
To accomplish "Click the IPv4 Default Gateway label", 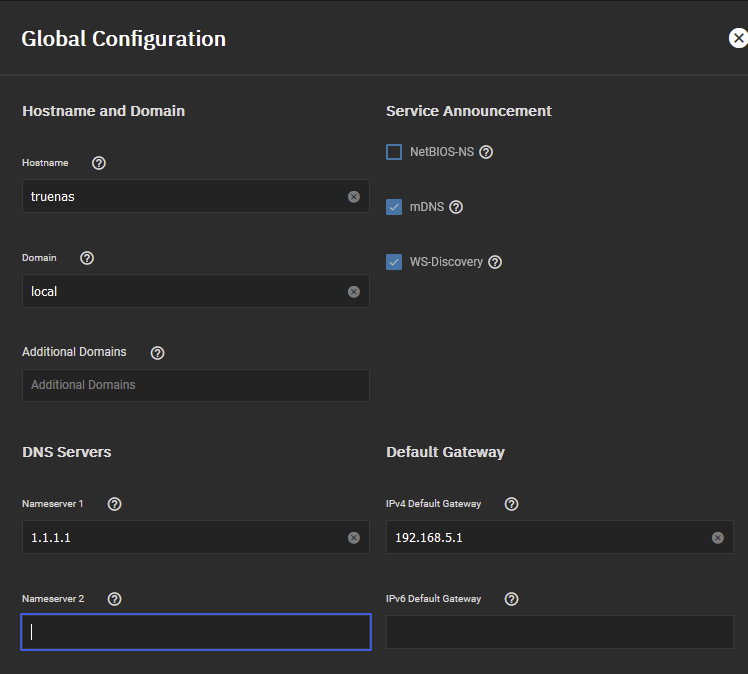I will coord(433,504).
